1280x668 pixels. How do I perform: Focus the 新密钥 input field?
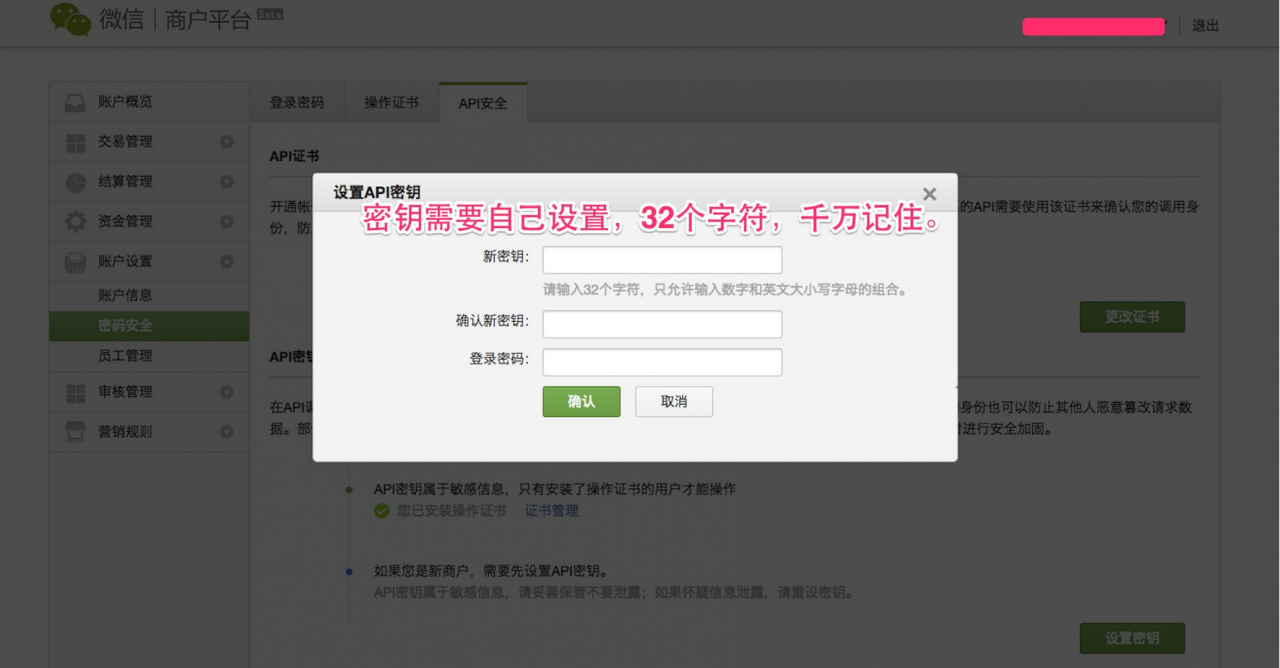(662, 259)
